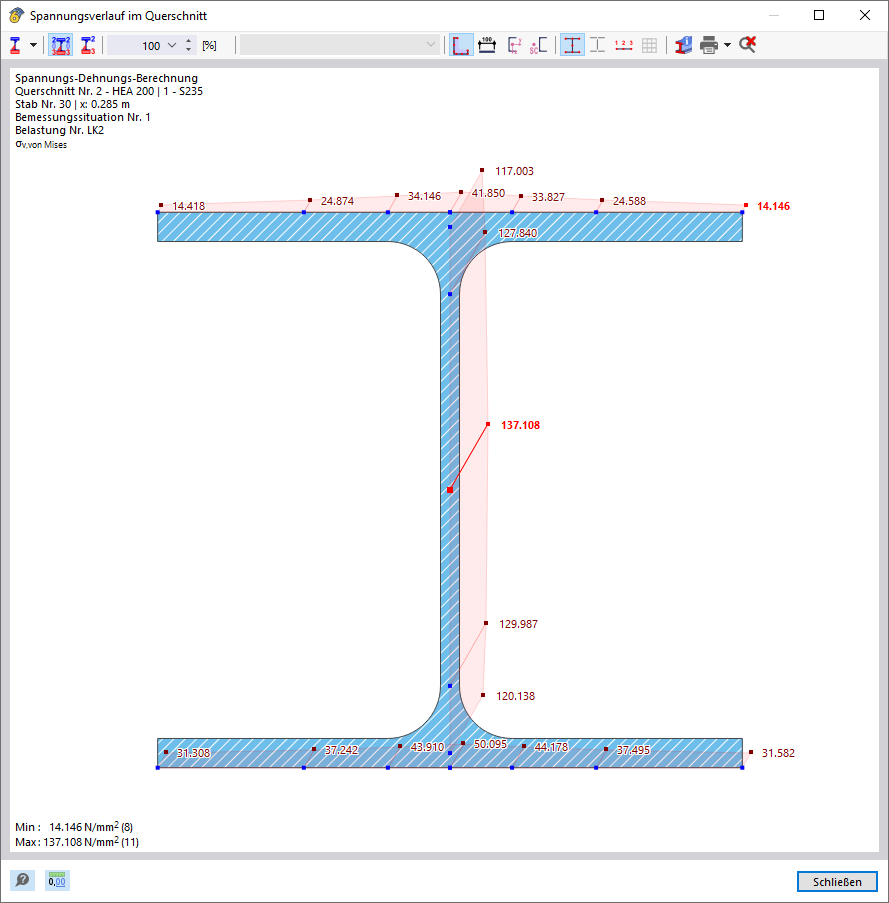Click the printer icon
The image size is (889, 903).
click(x=709, y=45)
